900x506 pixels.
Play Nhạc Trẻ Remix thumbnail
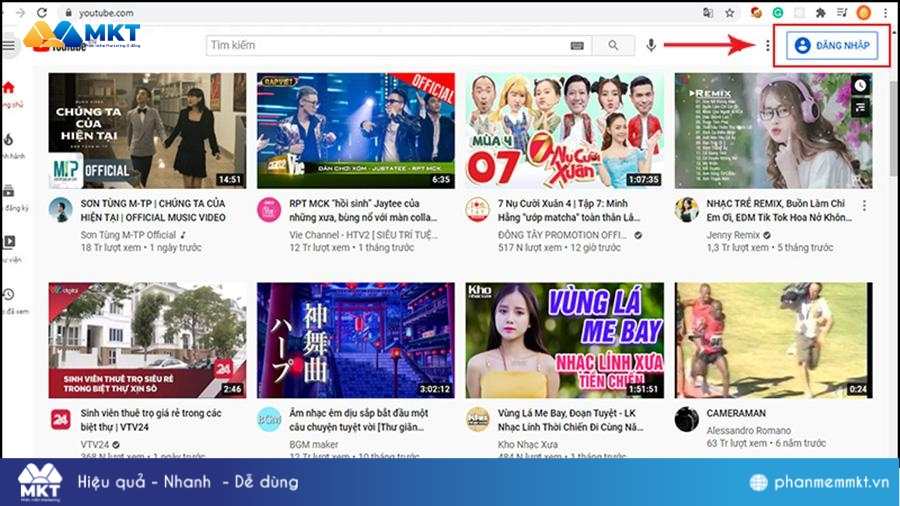click(x=774, y=131)
